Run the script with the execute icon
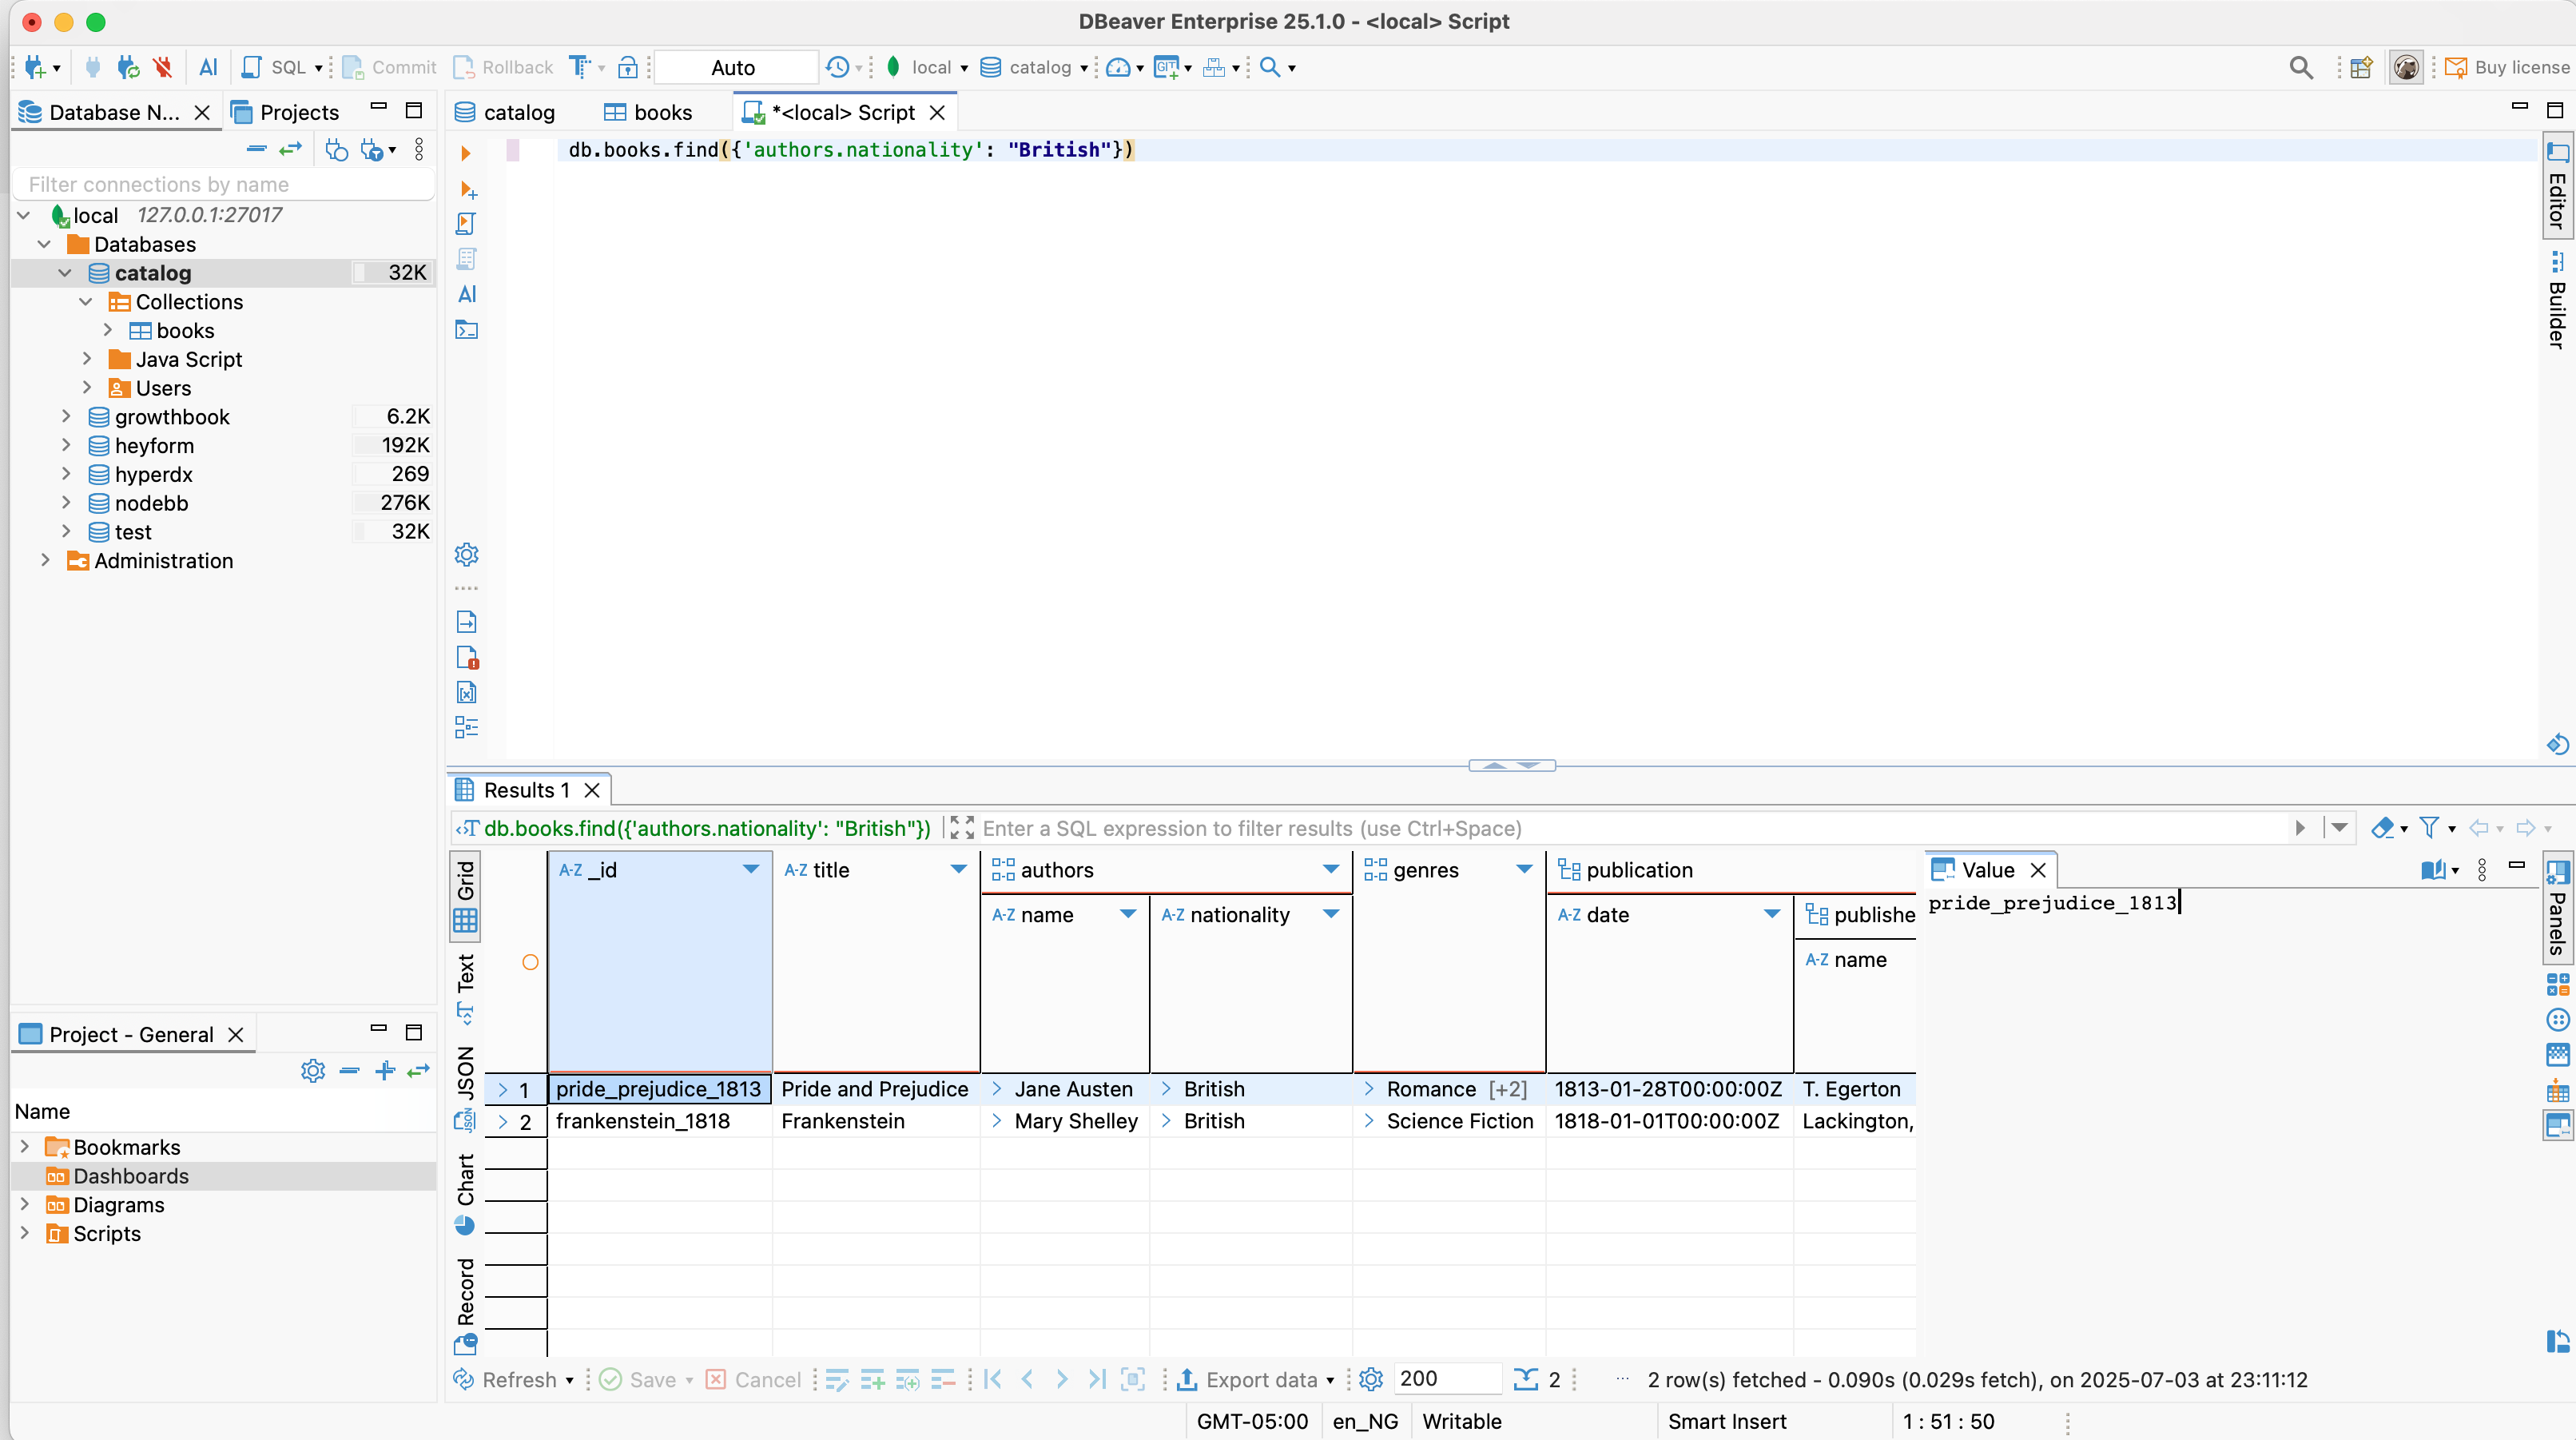Screen dimensions: 2576x1440 465,152
